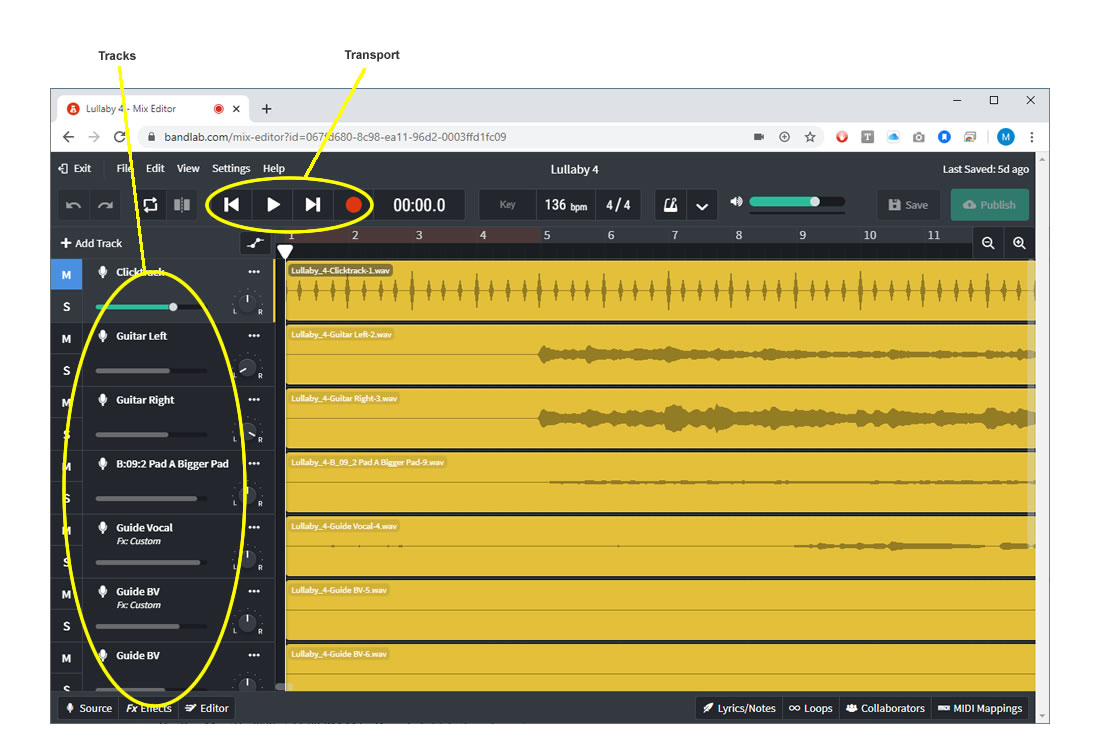Mute the Clicktrack track
This screenshot has height=750, width=1100.
65,273
